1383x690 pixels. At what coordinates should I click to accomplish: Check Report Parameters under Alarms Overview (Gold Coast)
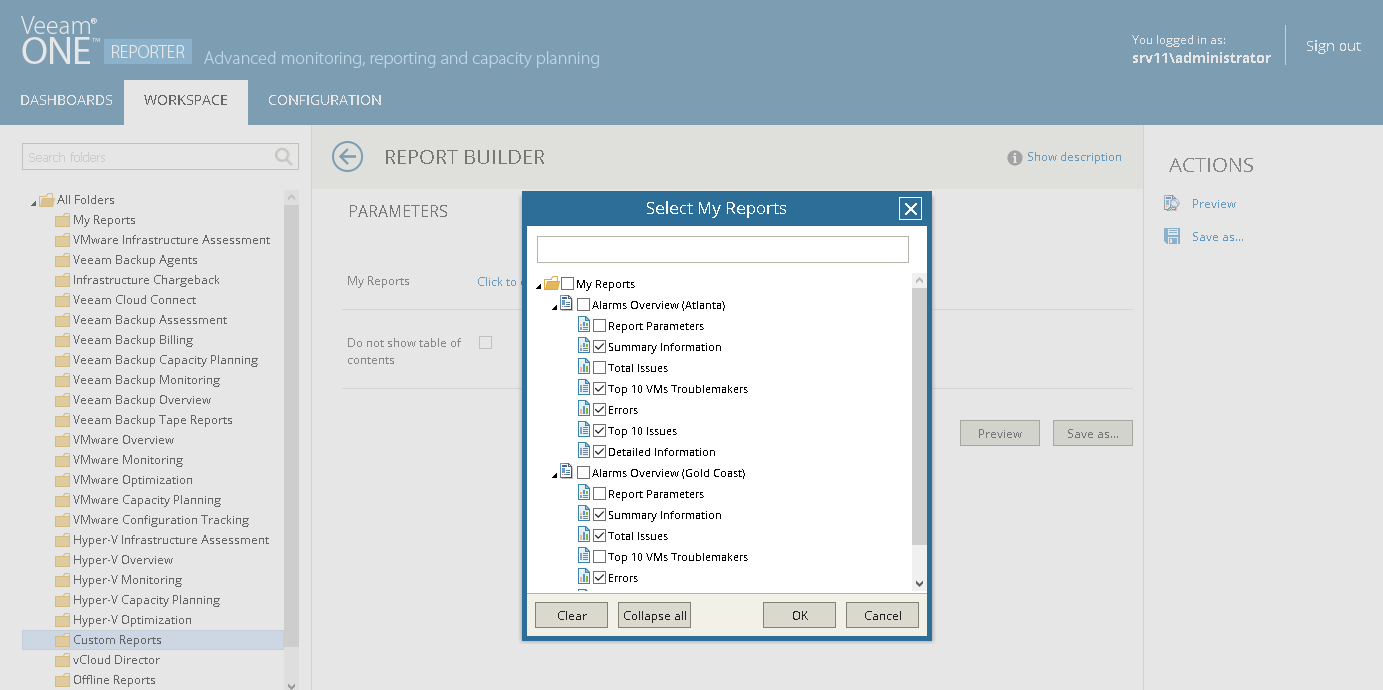point(600,494)
